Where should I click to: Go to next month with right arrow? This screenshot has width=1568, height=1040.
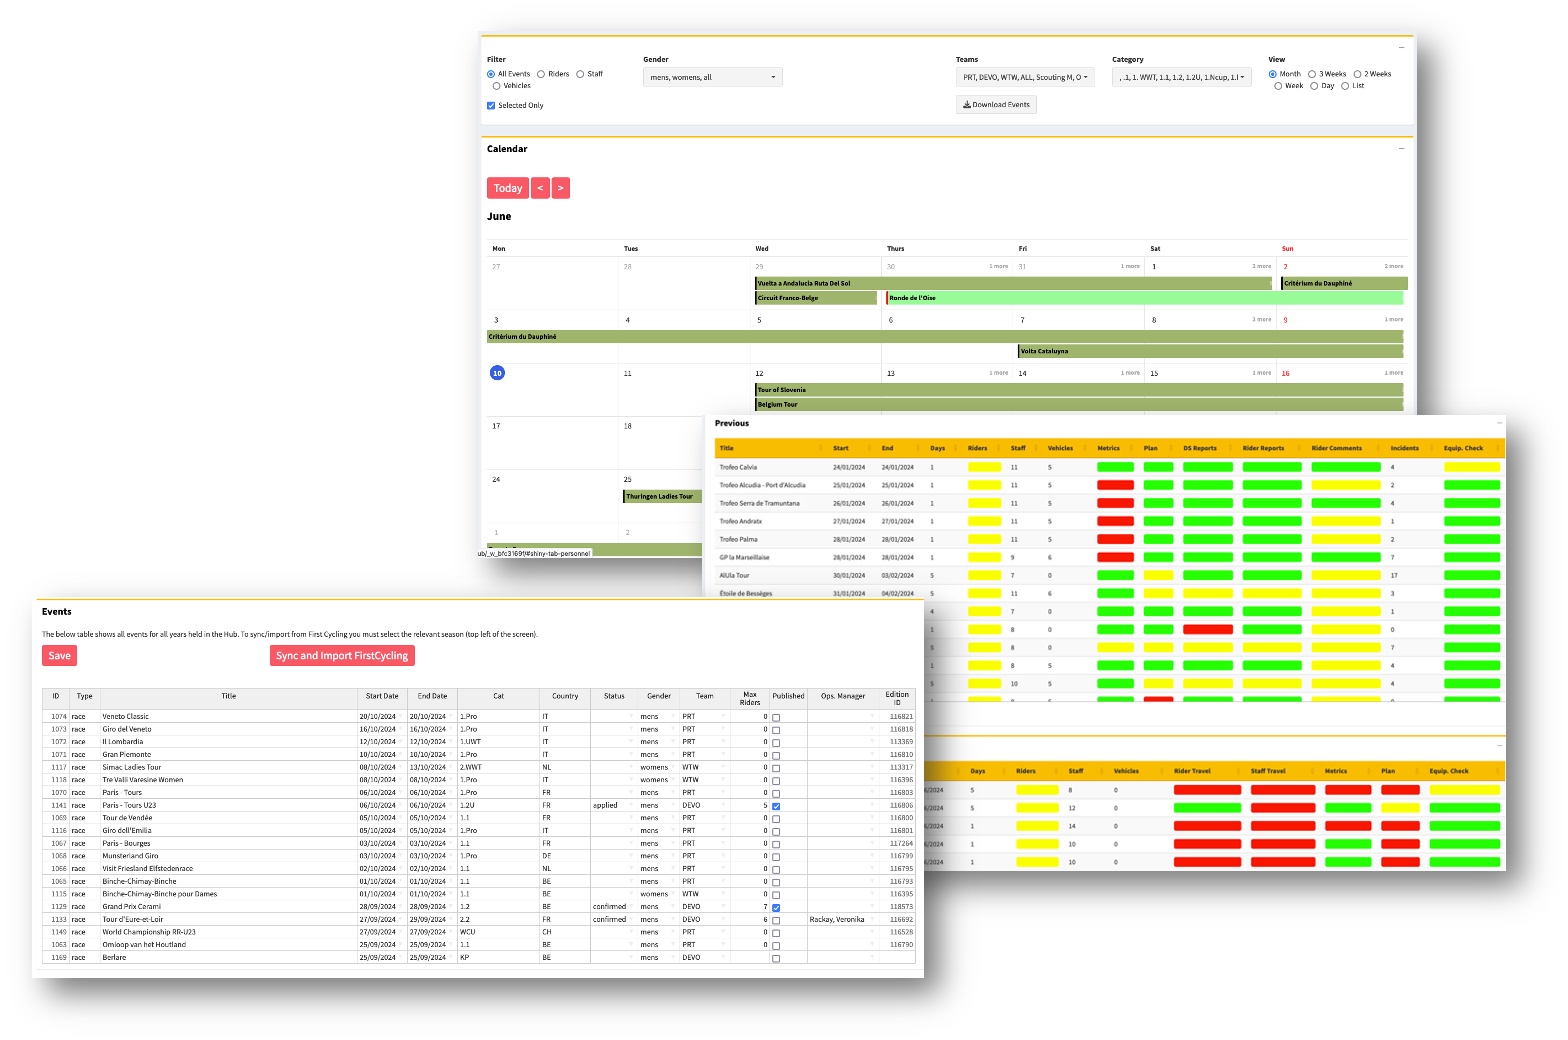(x=561, y=188)
